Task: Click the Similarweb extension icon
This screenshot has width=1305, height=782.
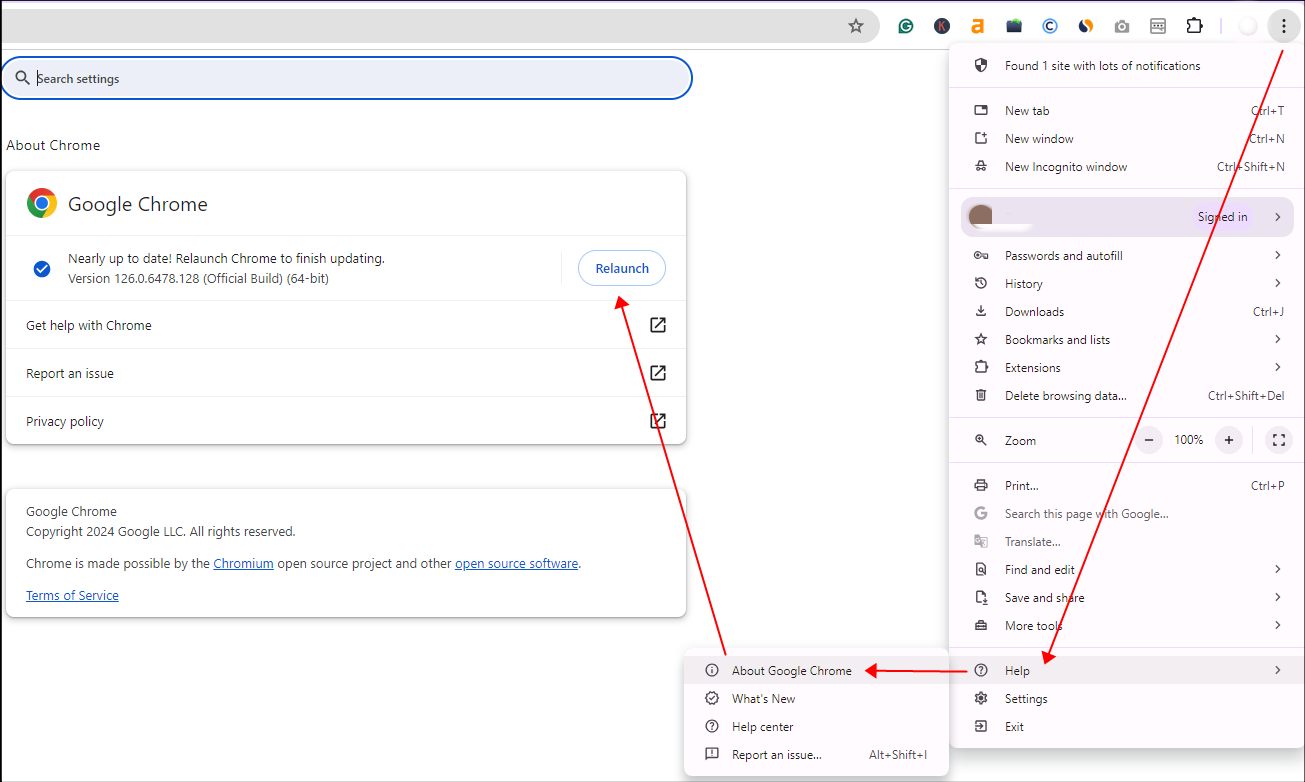Action: click(1086, 27)
